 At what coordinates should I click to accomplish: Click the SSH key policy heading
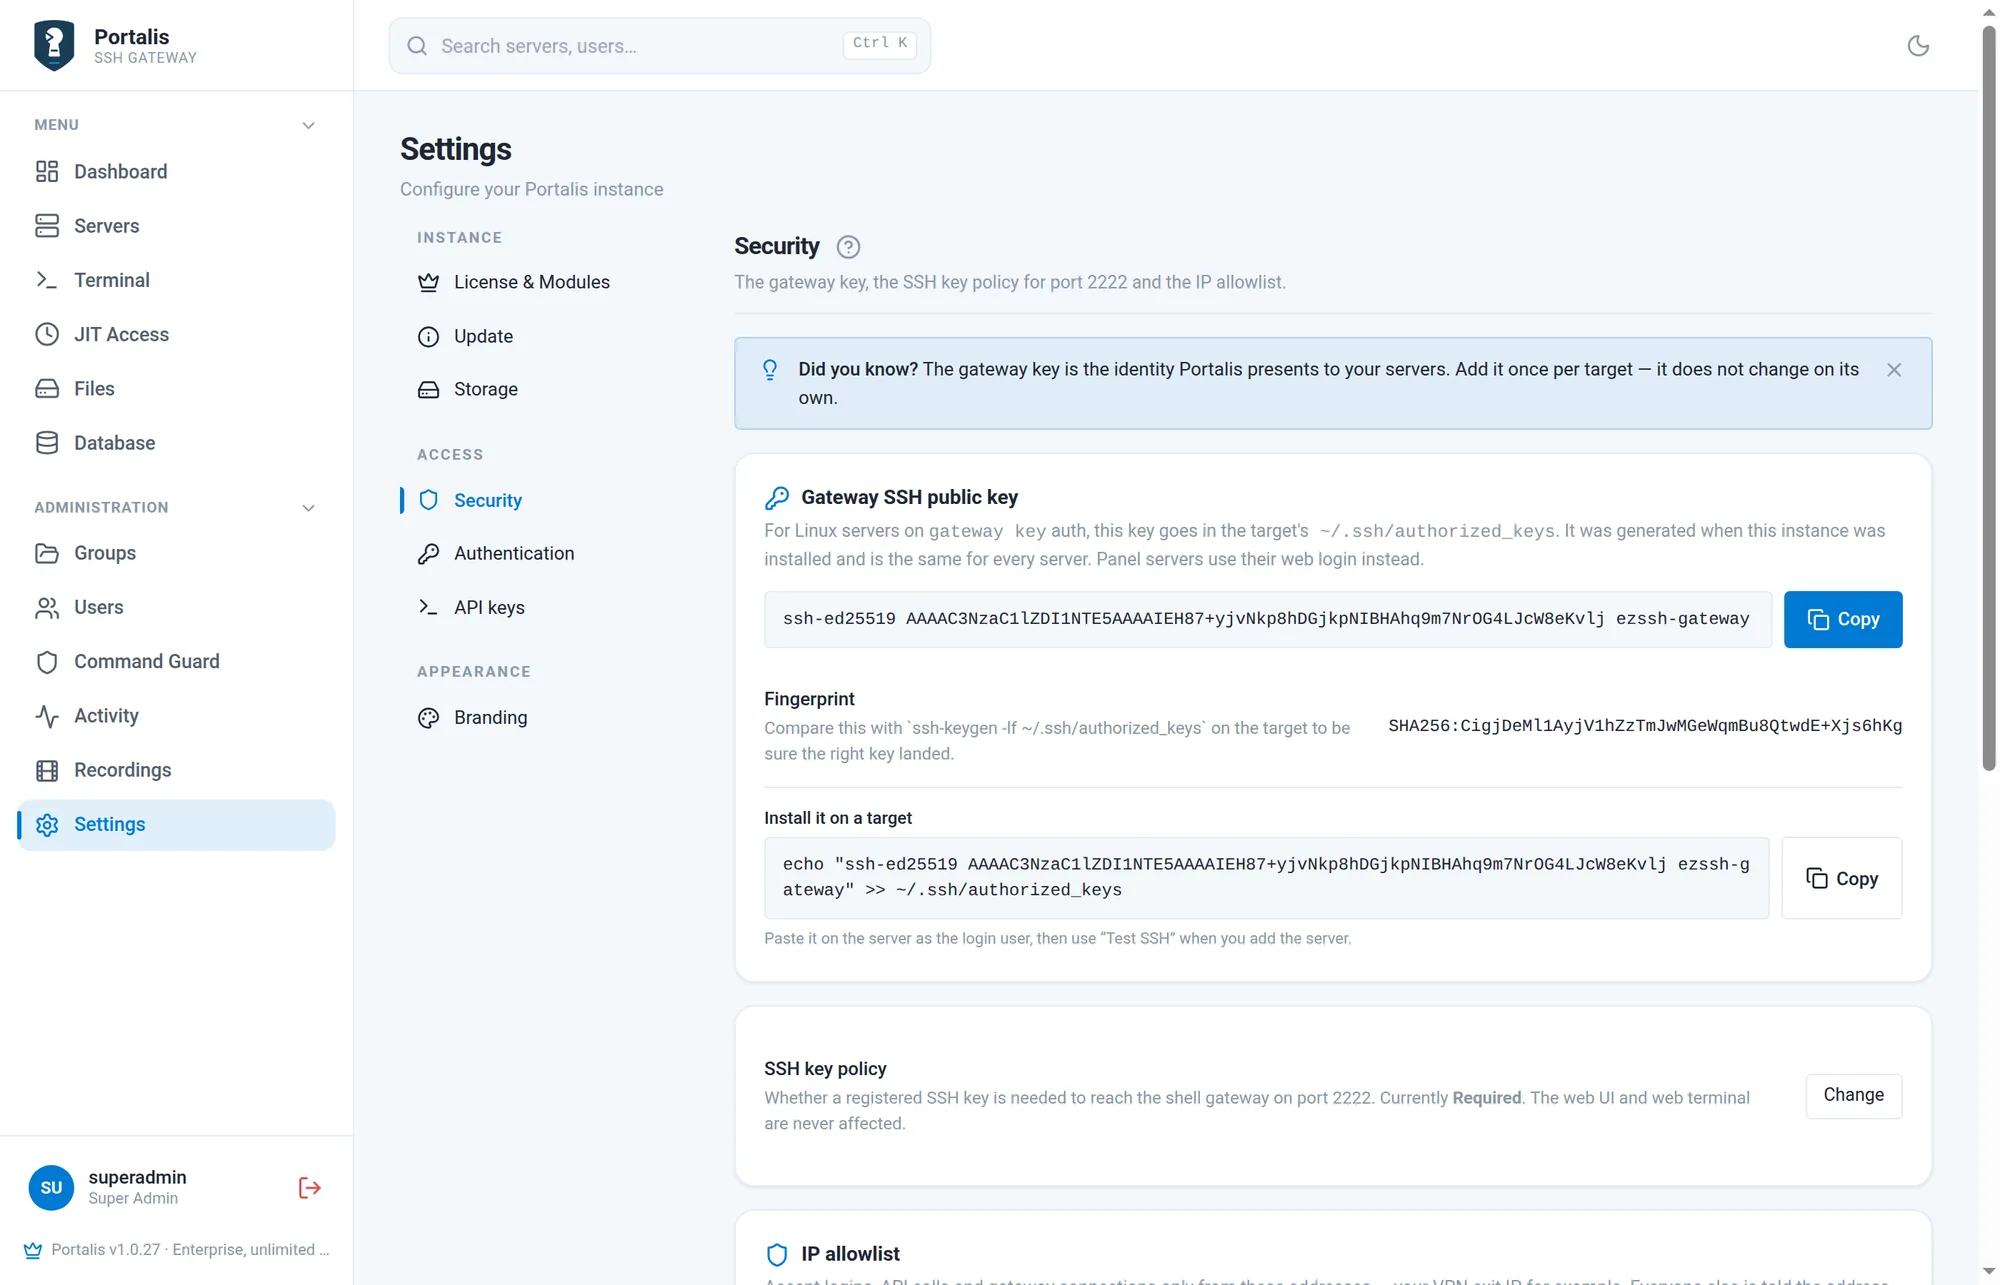coord(825,1069)
